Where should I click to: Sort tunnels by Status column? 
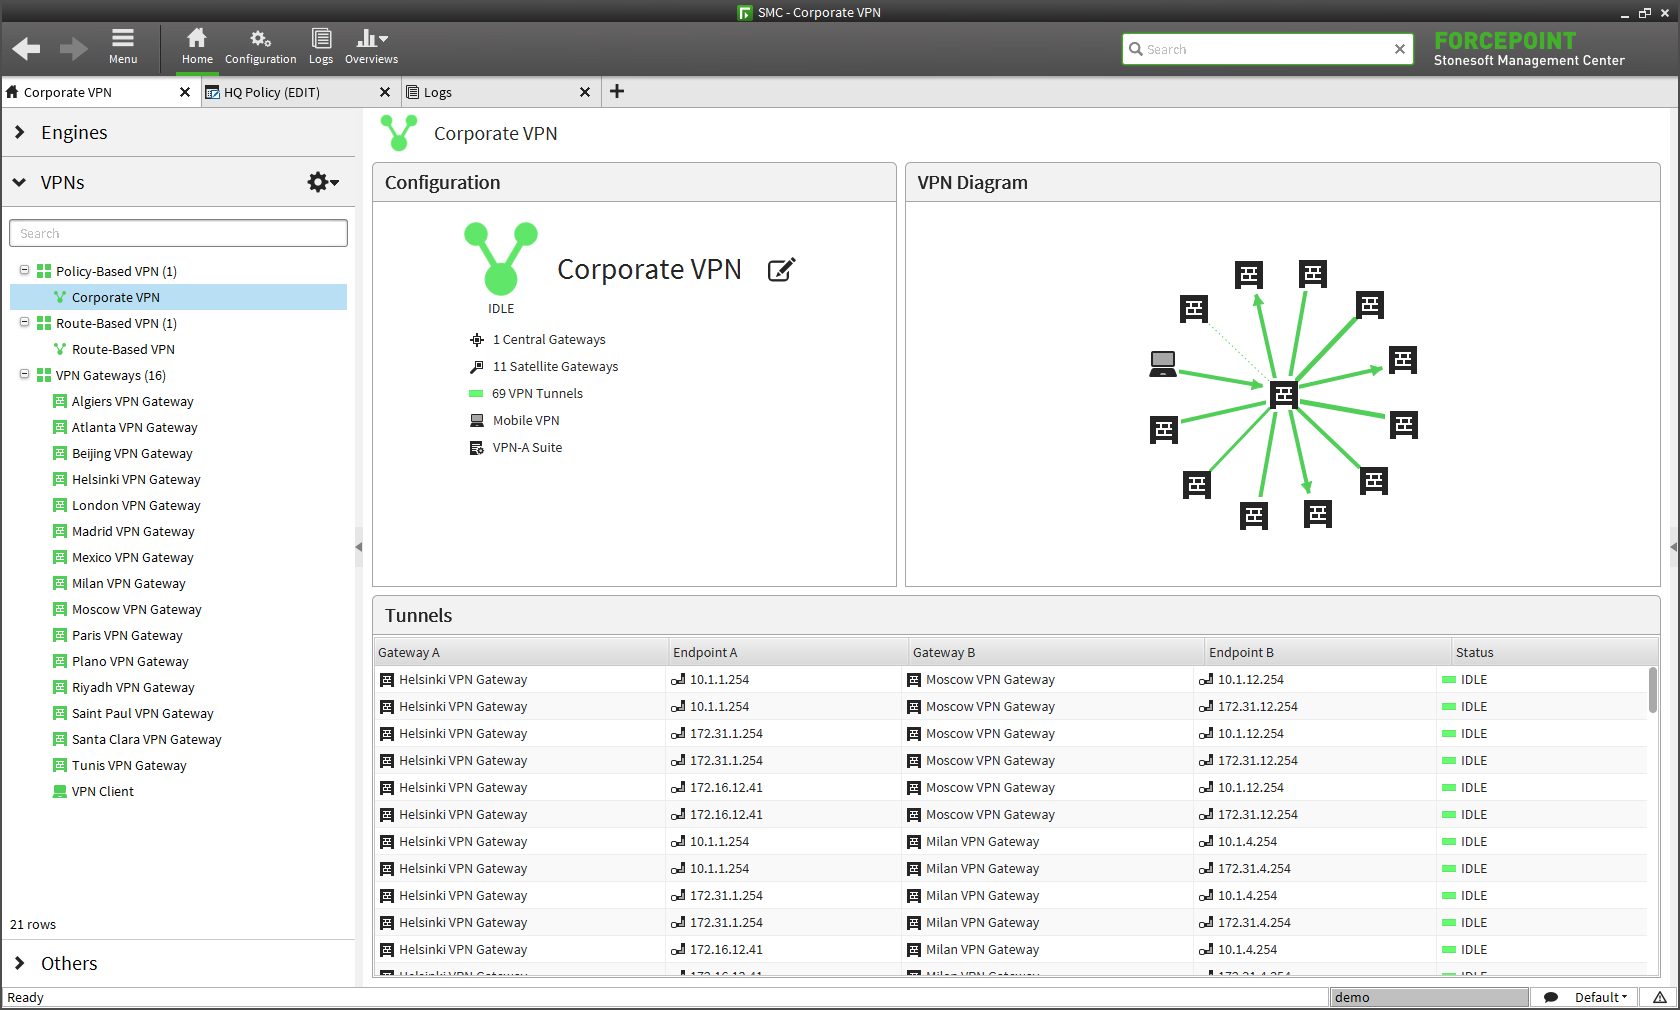coord(1552,652)
